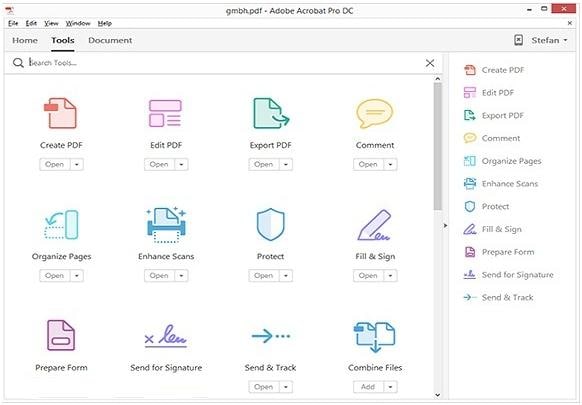Click Open button under Create PDF
This screenshot has width=582, height=405.
(55, 164)
